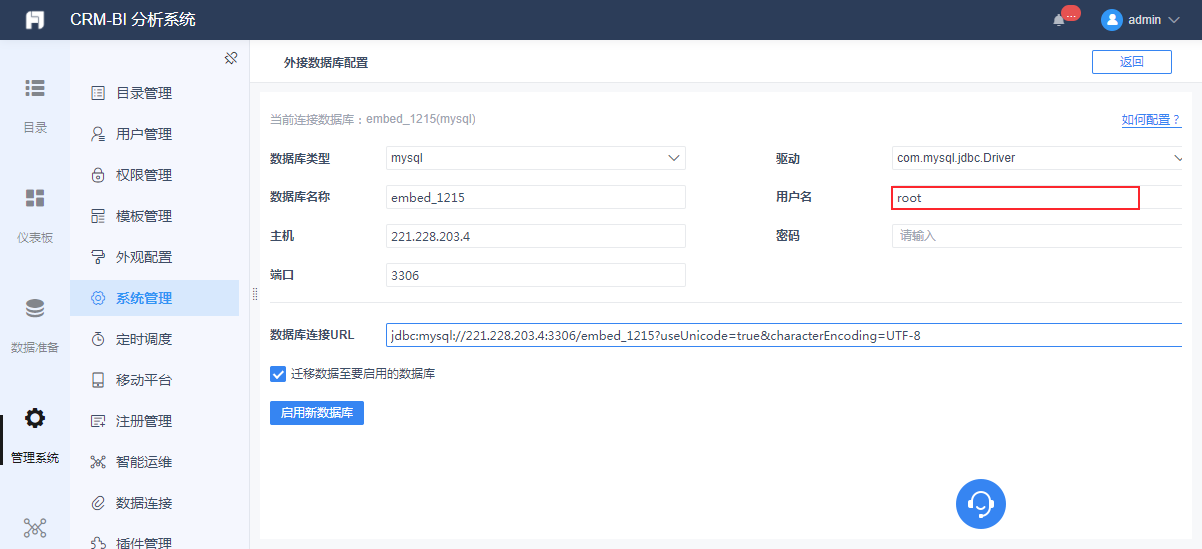Viewport: 1202px width, 549px height.
Task: Click the admin user avatar icon
Action: coord(1112,20)
